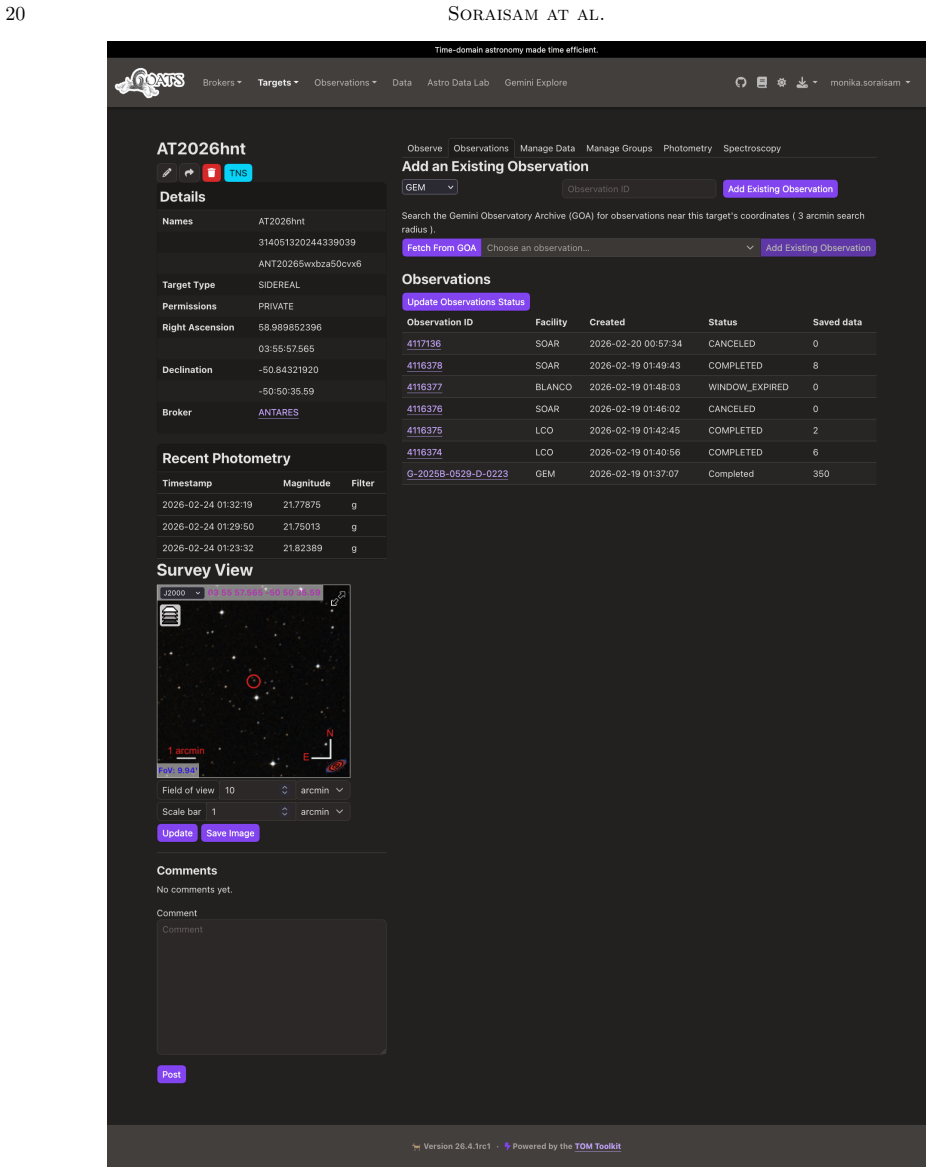Image resolution: width=932 pixels, height=1173 pixels.
Task: Click the Save Image button
Action: tap(230, 833)
